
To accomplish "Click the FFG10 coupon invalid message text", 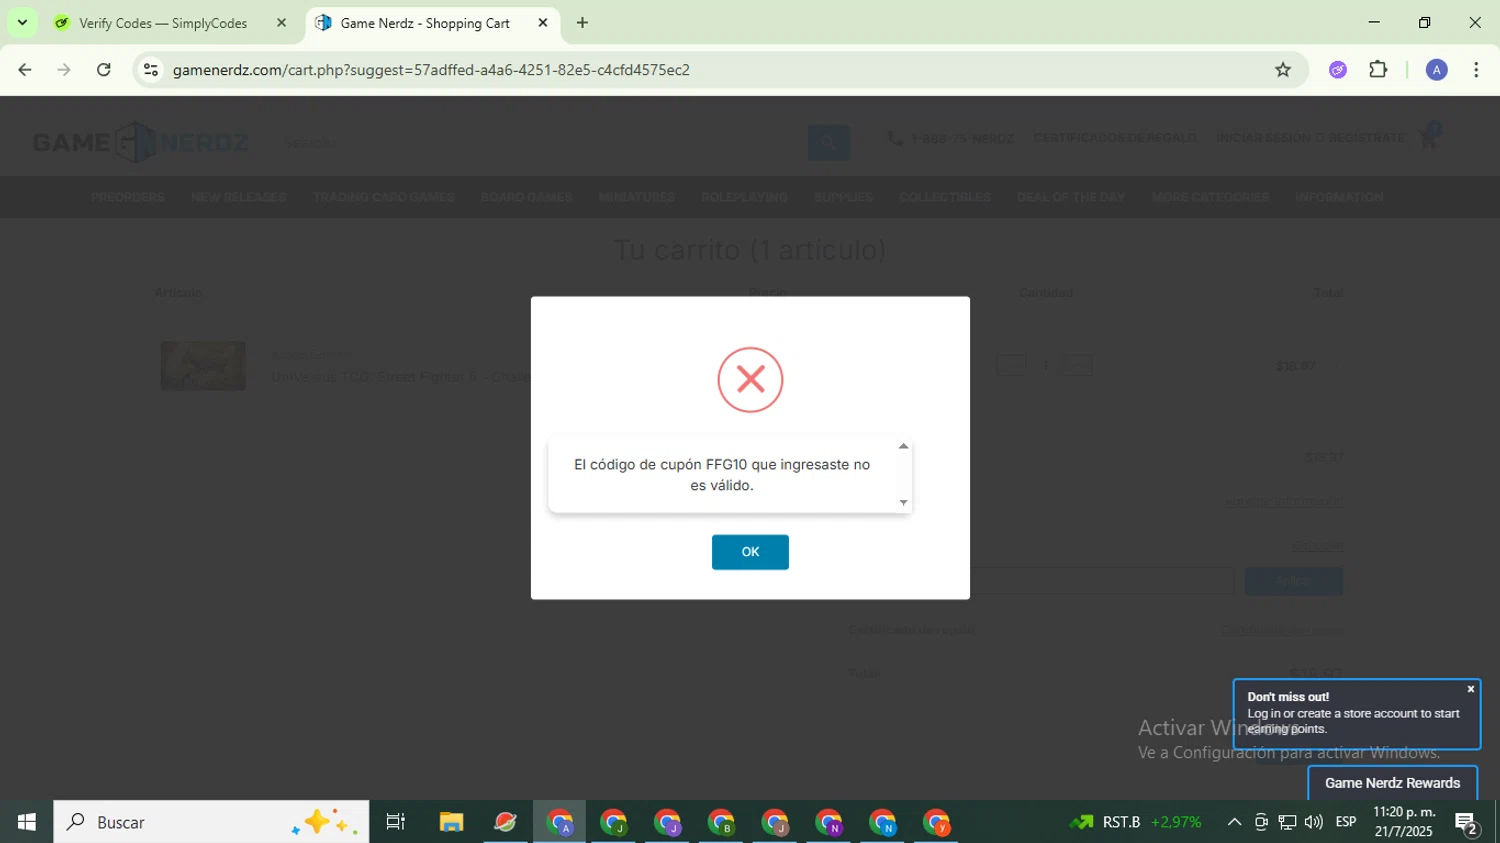I will pos(722,475).
